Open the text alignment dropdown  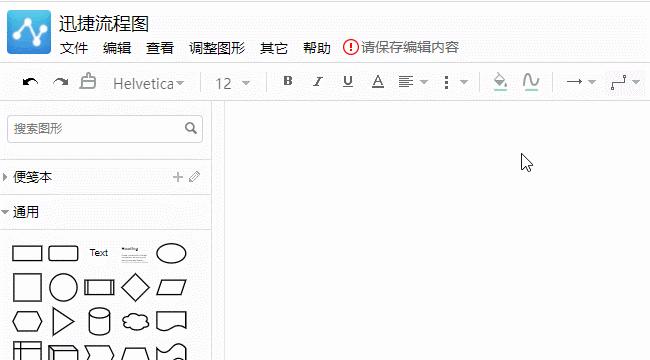click(413, 82)
